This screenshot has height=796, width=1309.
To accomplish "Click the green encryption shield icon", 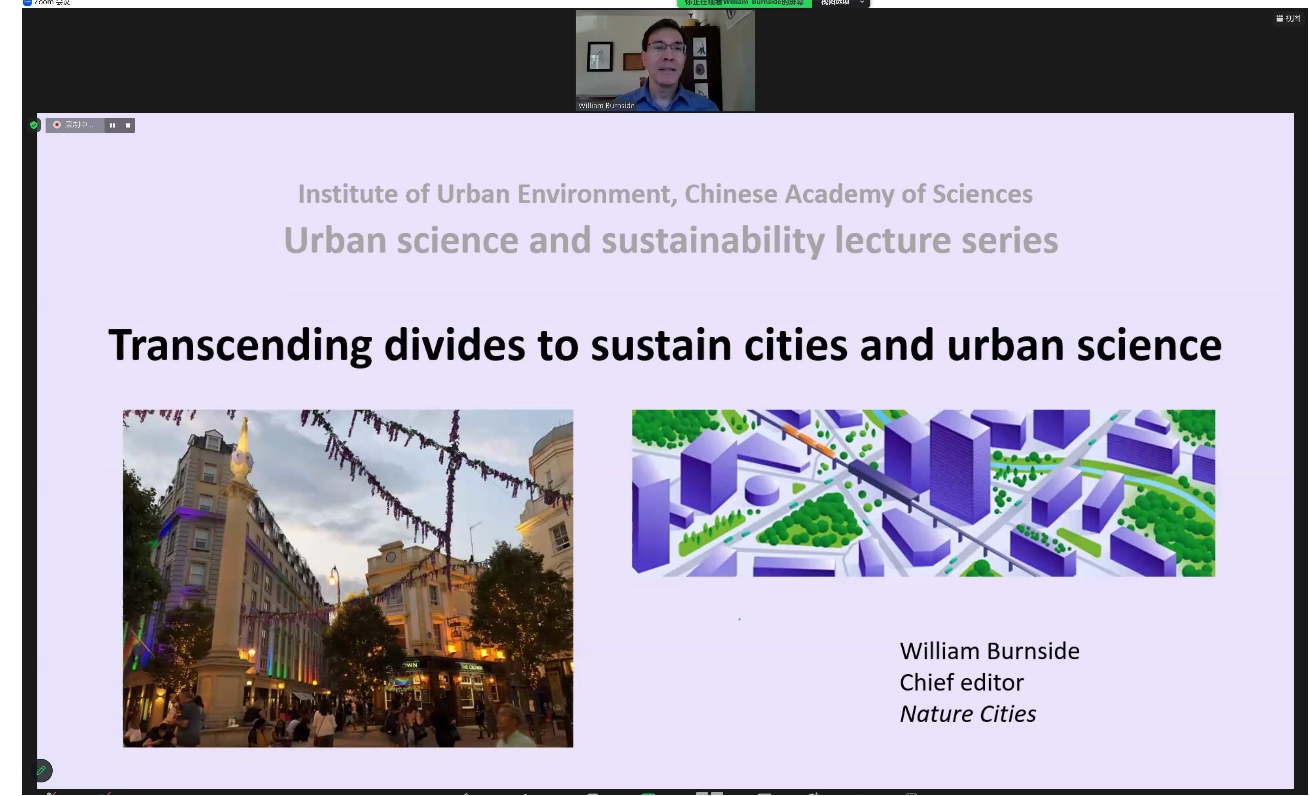I will (34, 125).
